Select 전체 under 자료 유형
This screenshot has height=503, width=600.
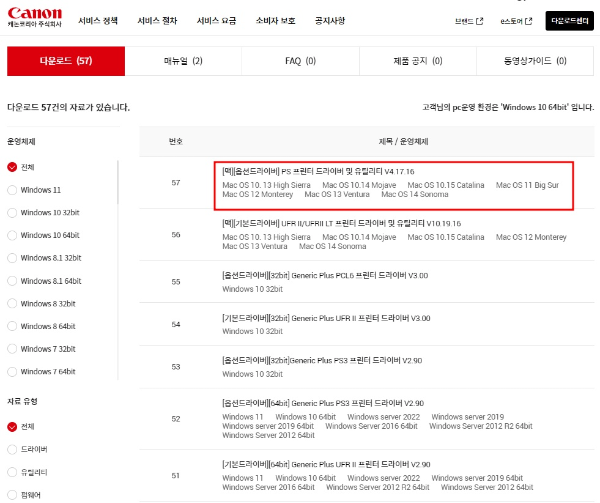coord(12,427)
